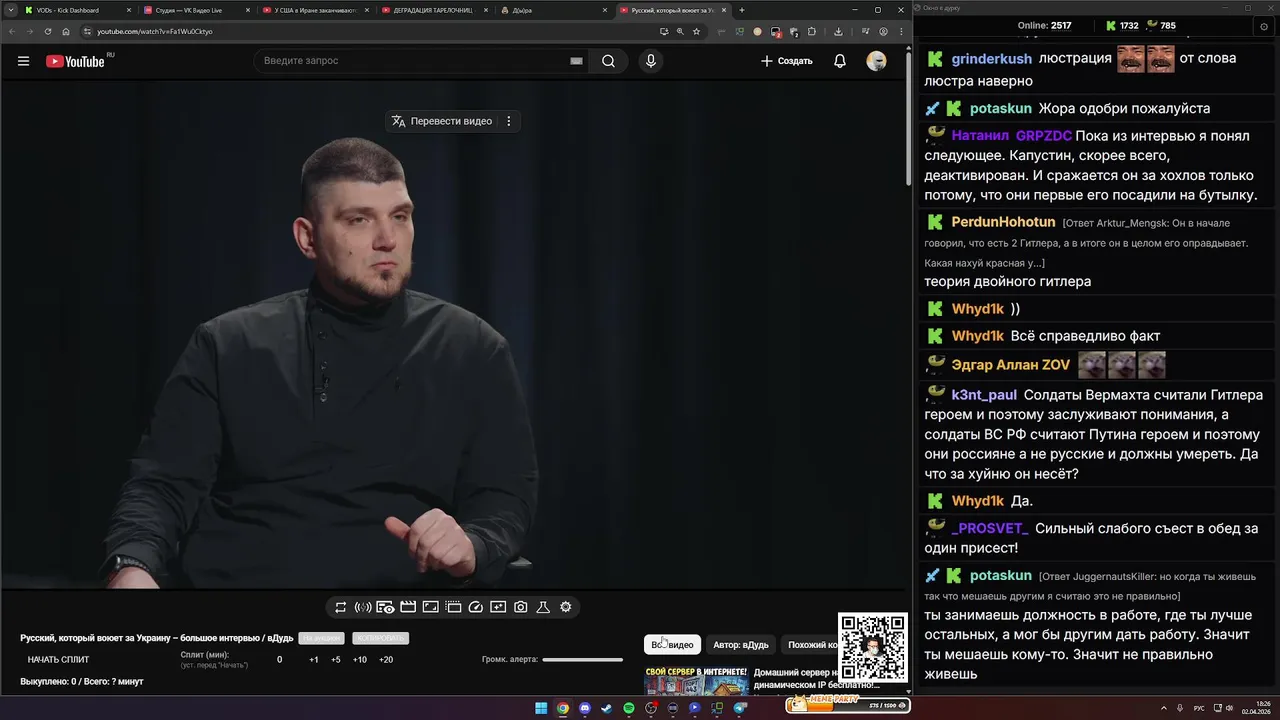Select the Все видео filter chip
Image resolution: width=1280 pixels, height=720 pixels.
(x=672, y=645)
